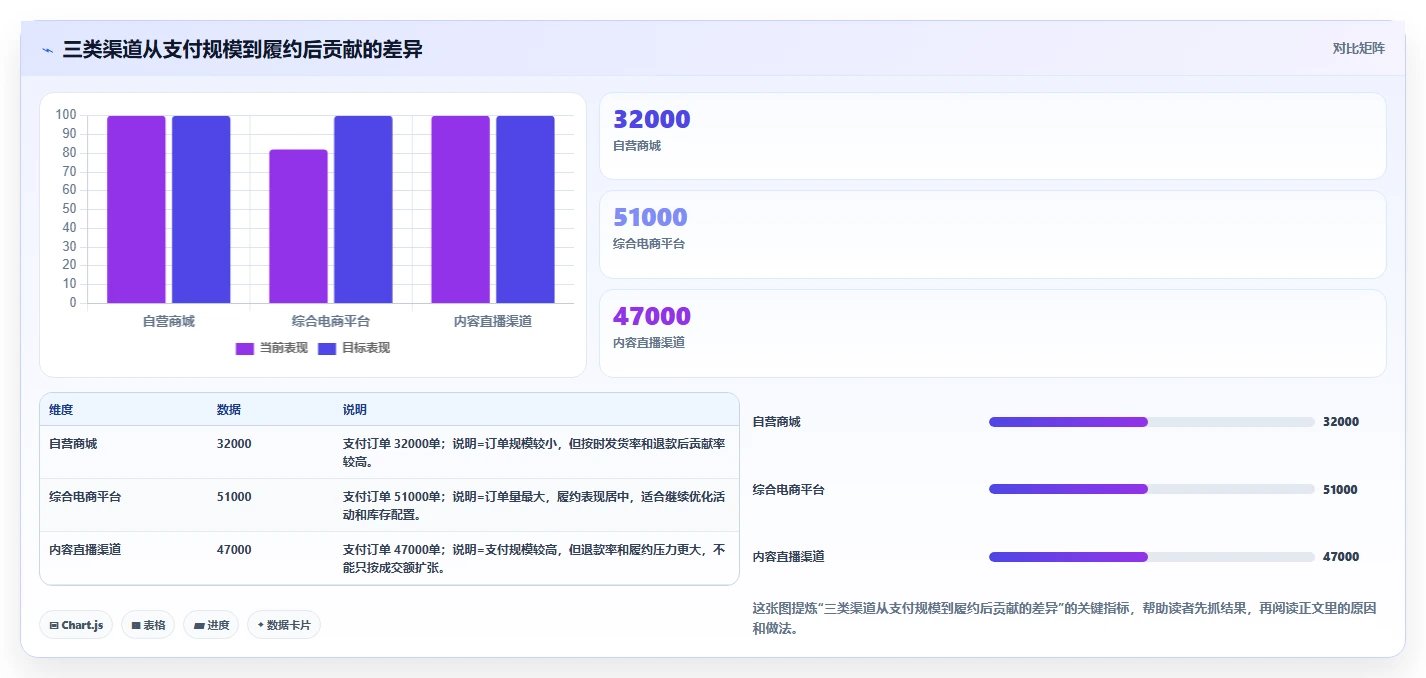Click the 说明 column header
Viewport: 1426px width, 678px height.
tap(354, 410)
